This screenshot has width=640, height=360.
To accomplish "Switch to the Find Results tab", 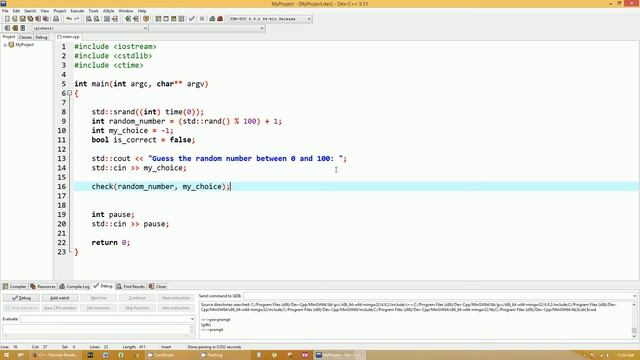I will point(131,287).
